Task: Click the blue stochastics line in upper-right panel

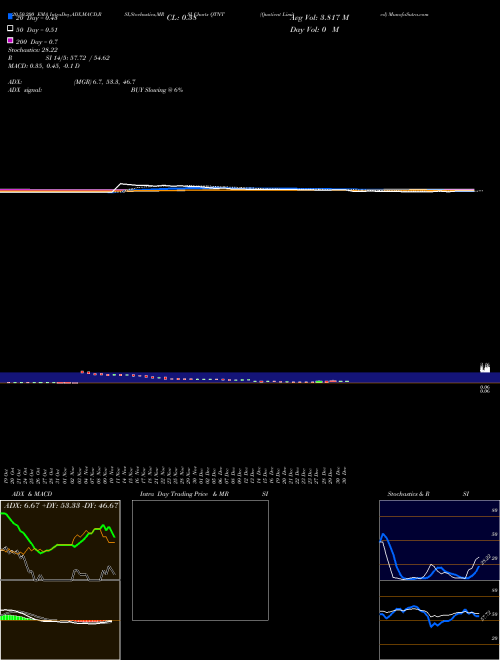Action: pyautogui.click(x=429, y=557)
